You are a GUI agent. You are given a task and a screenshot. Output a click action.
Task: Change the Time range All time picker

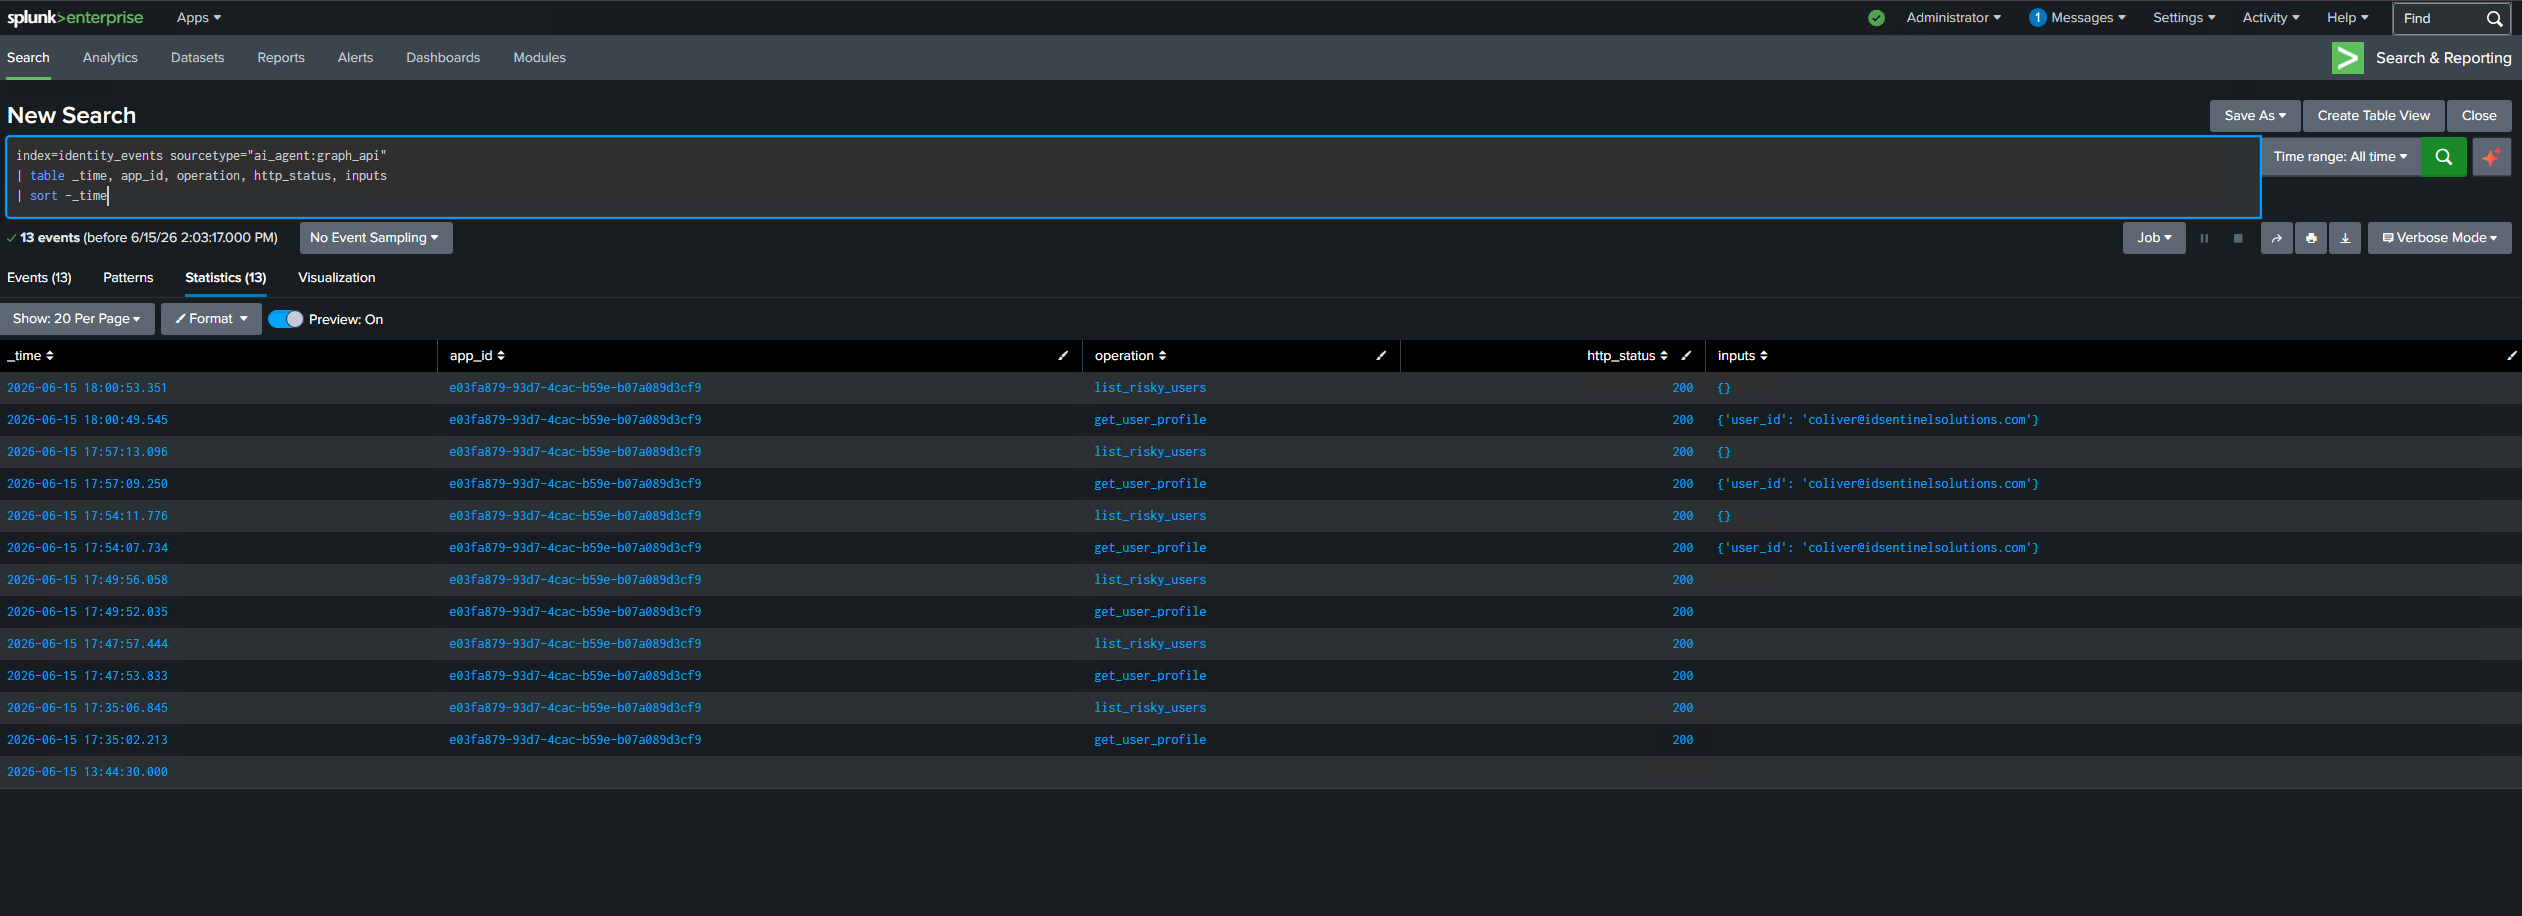coord(2340,157)
